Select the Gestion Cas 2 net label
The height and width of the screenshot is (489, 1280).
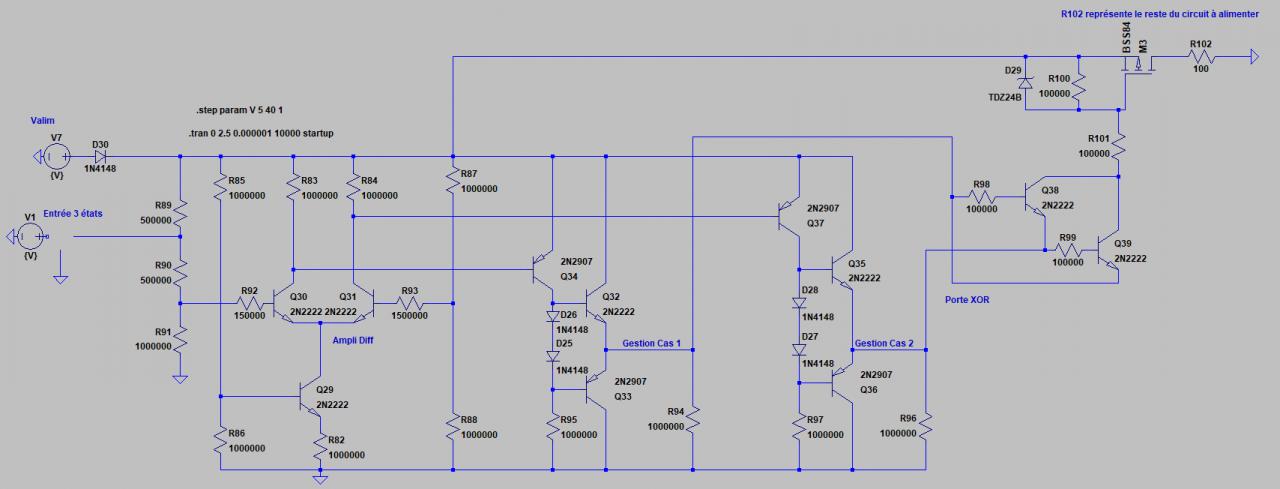pyautogui.click(x=884, y=343)
